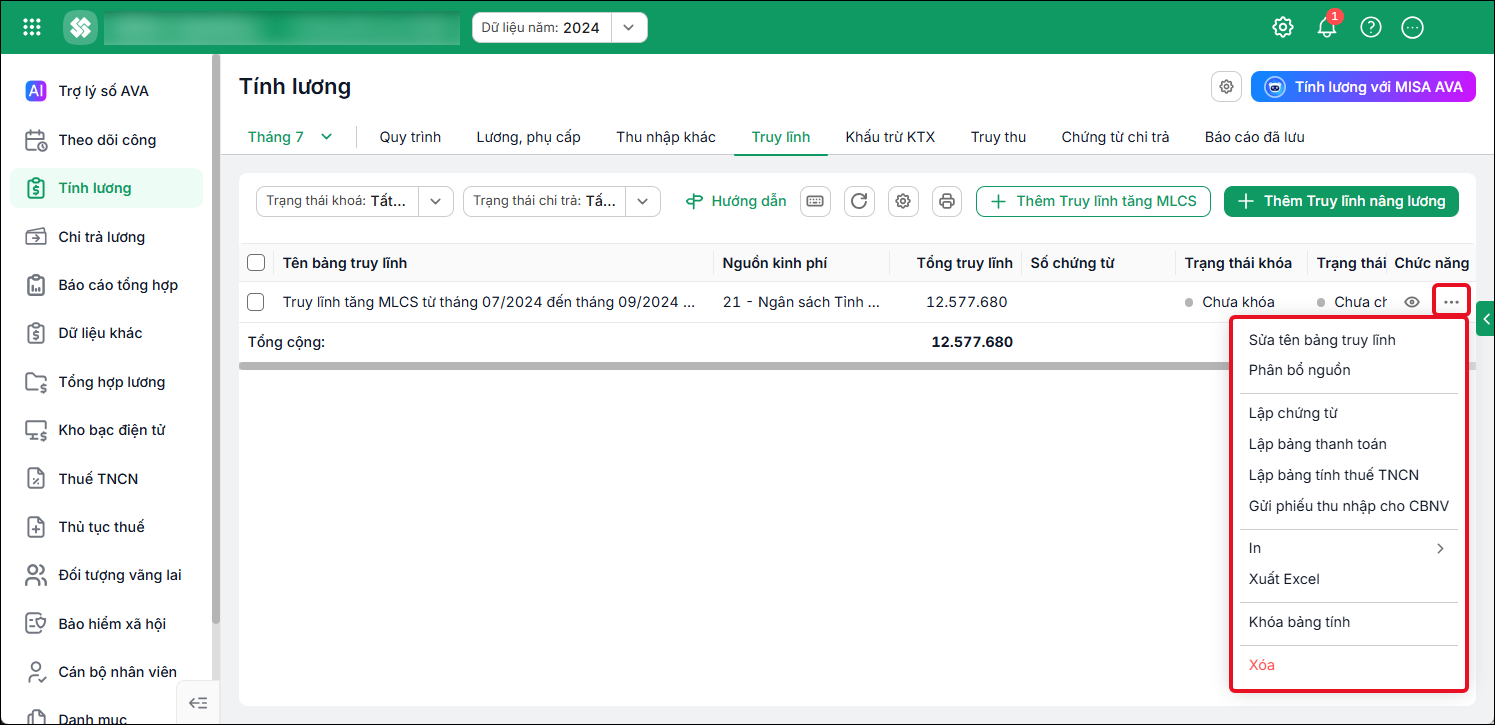Expand the green right side panel tab
Image resolution: width=1495 pixels, height=725 pixels.
click(1485, 319)
